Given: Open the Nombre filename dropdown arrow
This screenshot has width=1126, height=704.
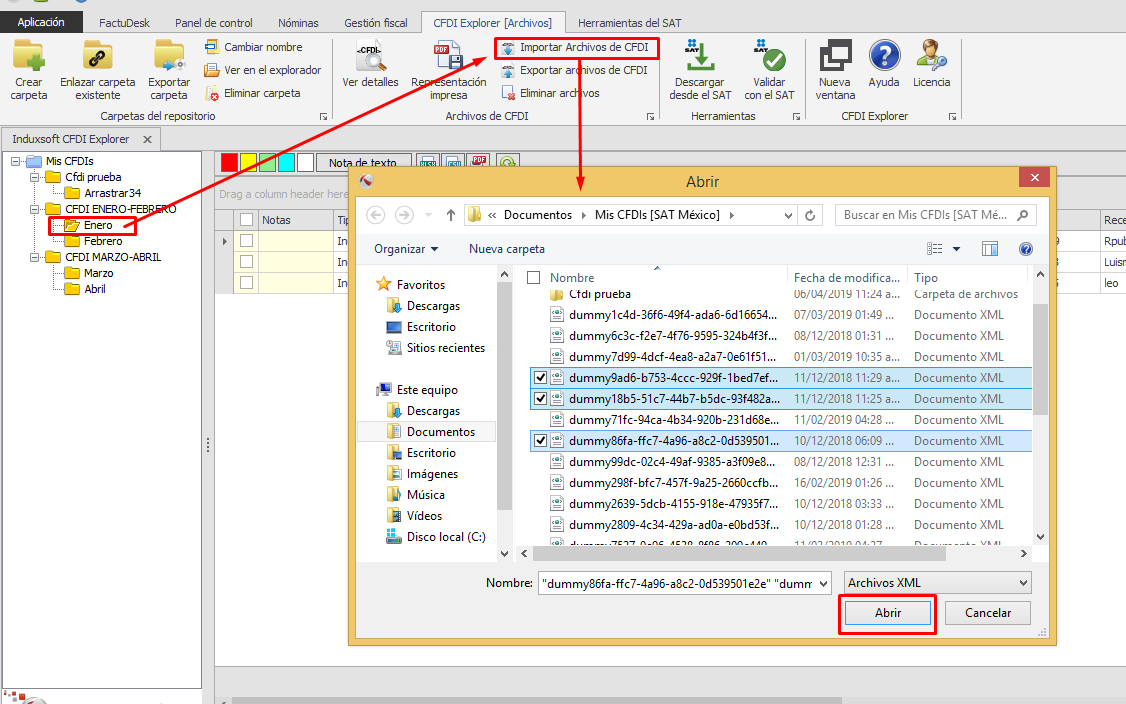Looking at the screenshot, I should tap(823, 583).
